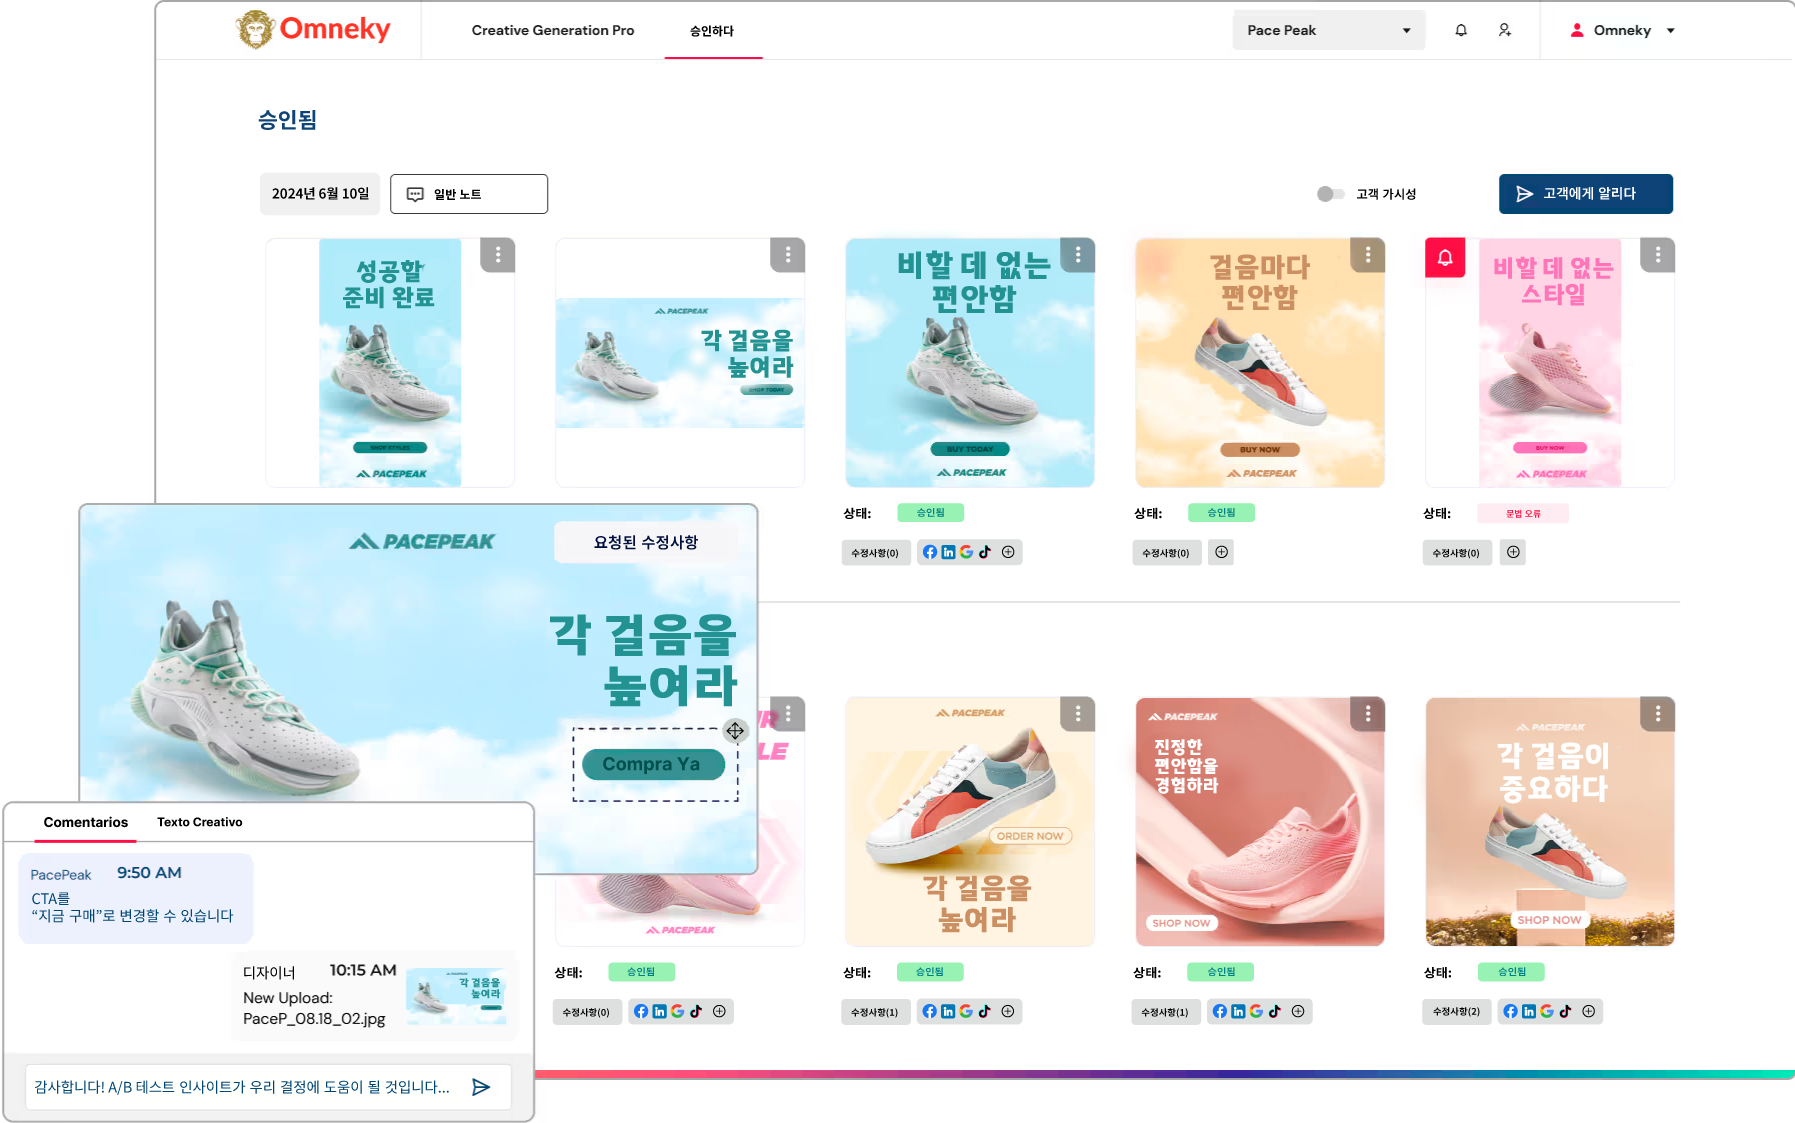The width and height of the screenshot is (1795, 1123).
Task: Click the user management icon beside the bell
Action: coord(1504,30)
